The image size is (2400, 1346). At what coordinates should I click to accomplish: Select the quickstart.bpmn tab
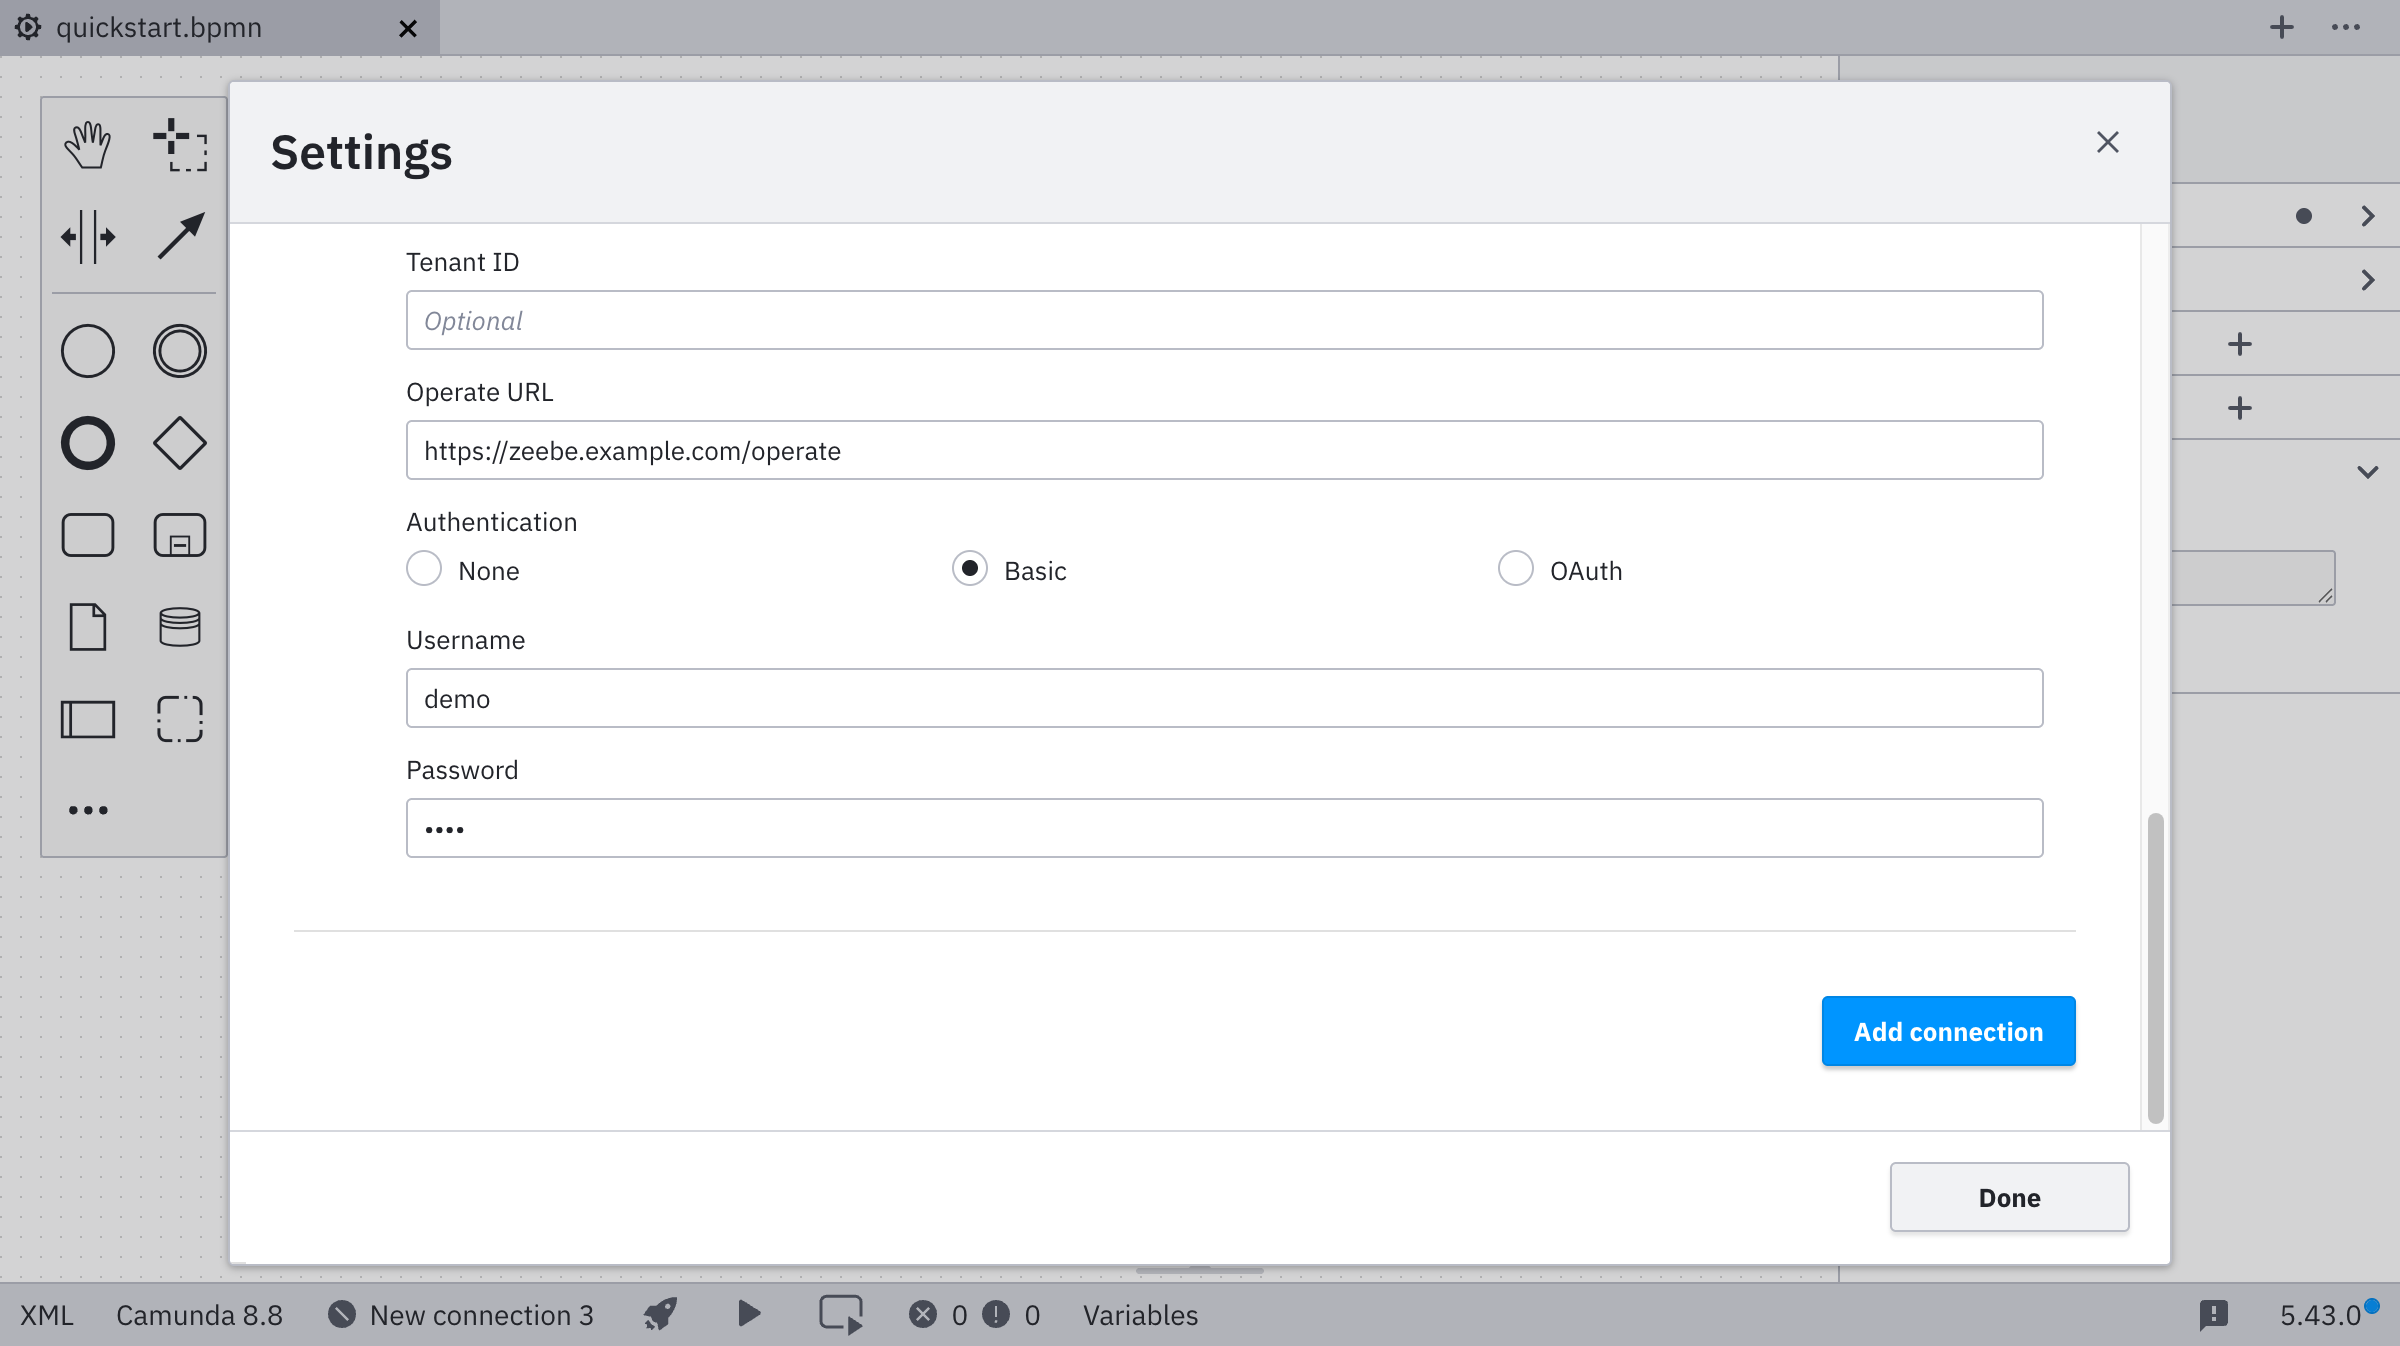point(160,27)
